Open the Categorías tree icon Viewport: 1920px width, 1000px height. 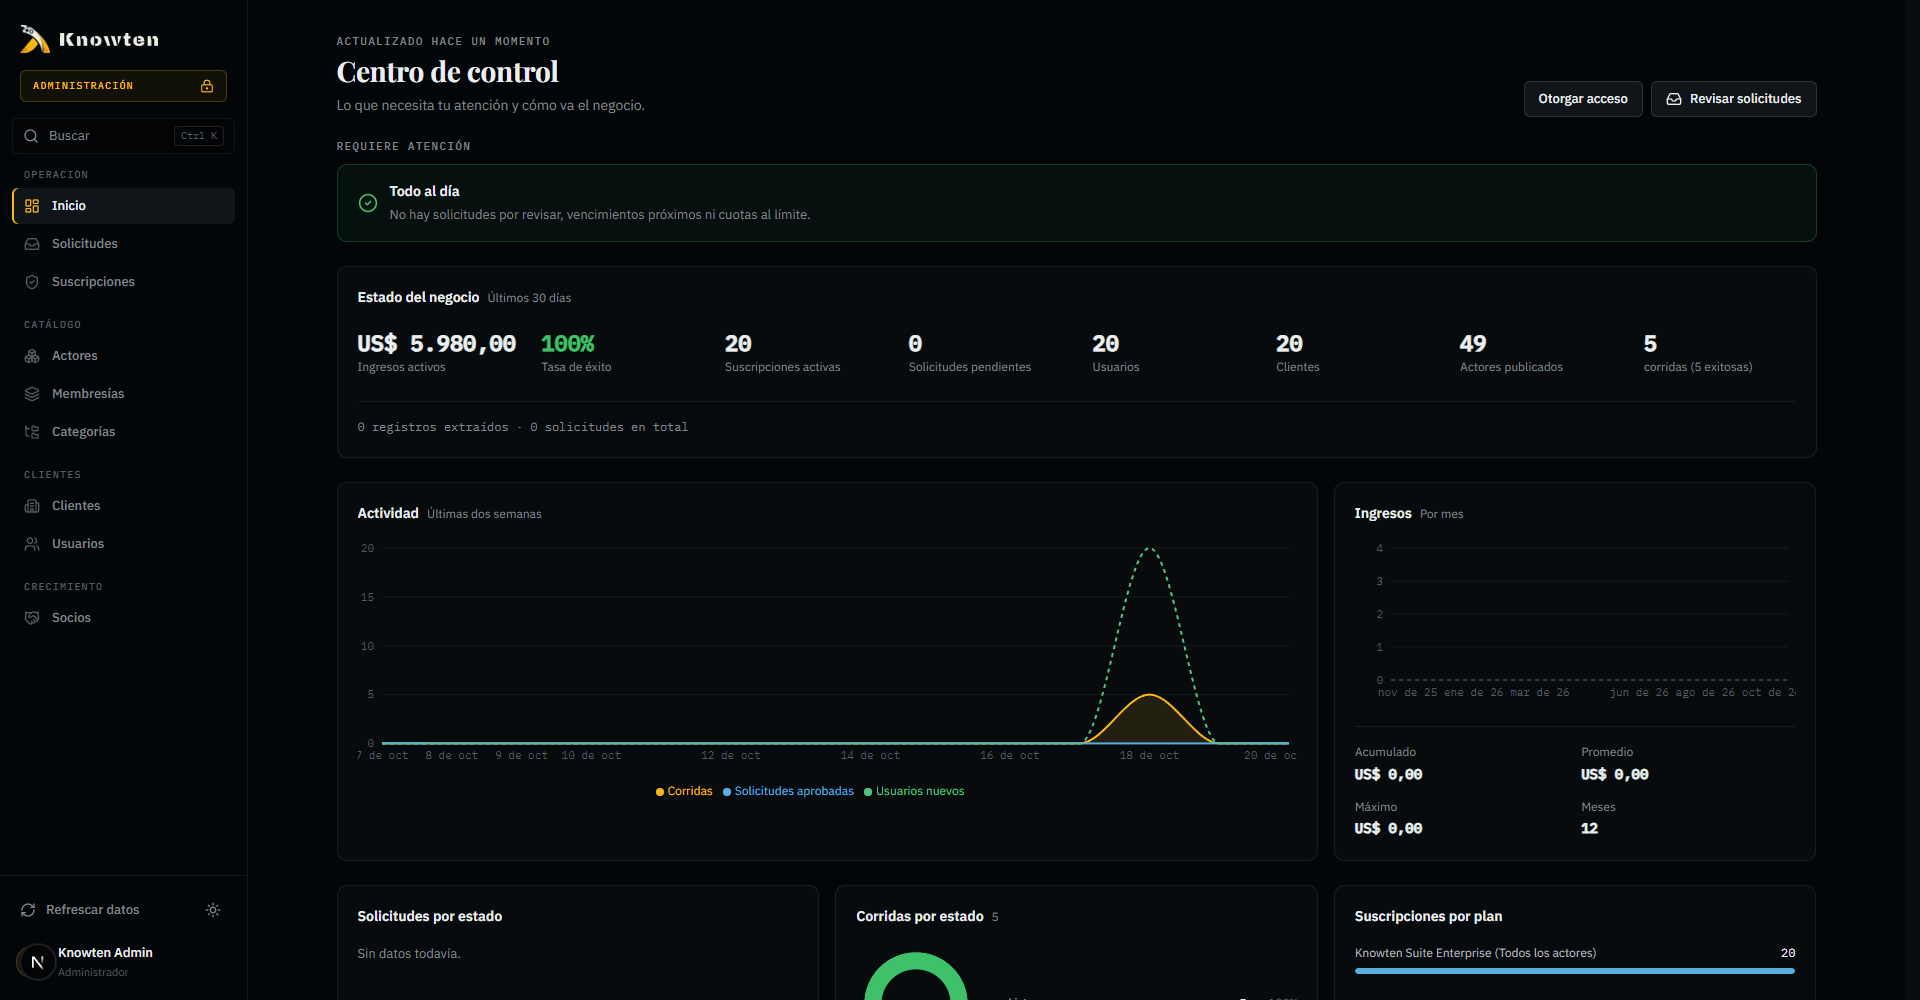32,432
